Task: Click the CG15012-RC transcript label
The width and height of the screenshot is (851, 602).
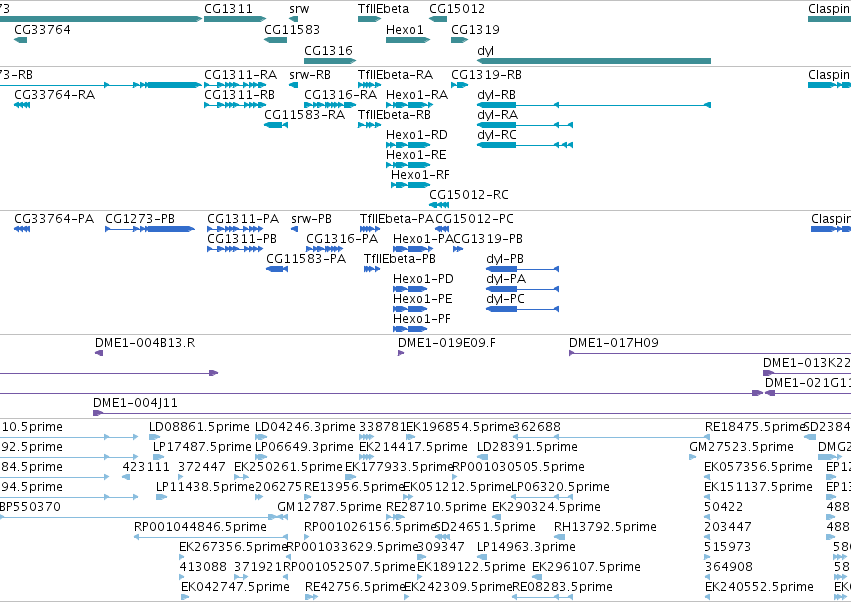Action: [x=469, y=194]
